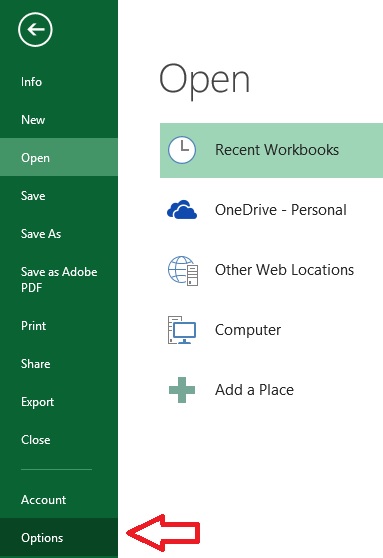This screenshot has height=558, width=383.
Task: Open the Account page
Action: click(43, 500)
